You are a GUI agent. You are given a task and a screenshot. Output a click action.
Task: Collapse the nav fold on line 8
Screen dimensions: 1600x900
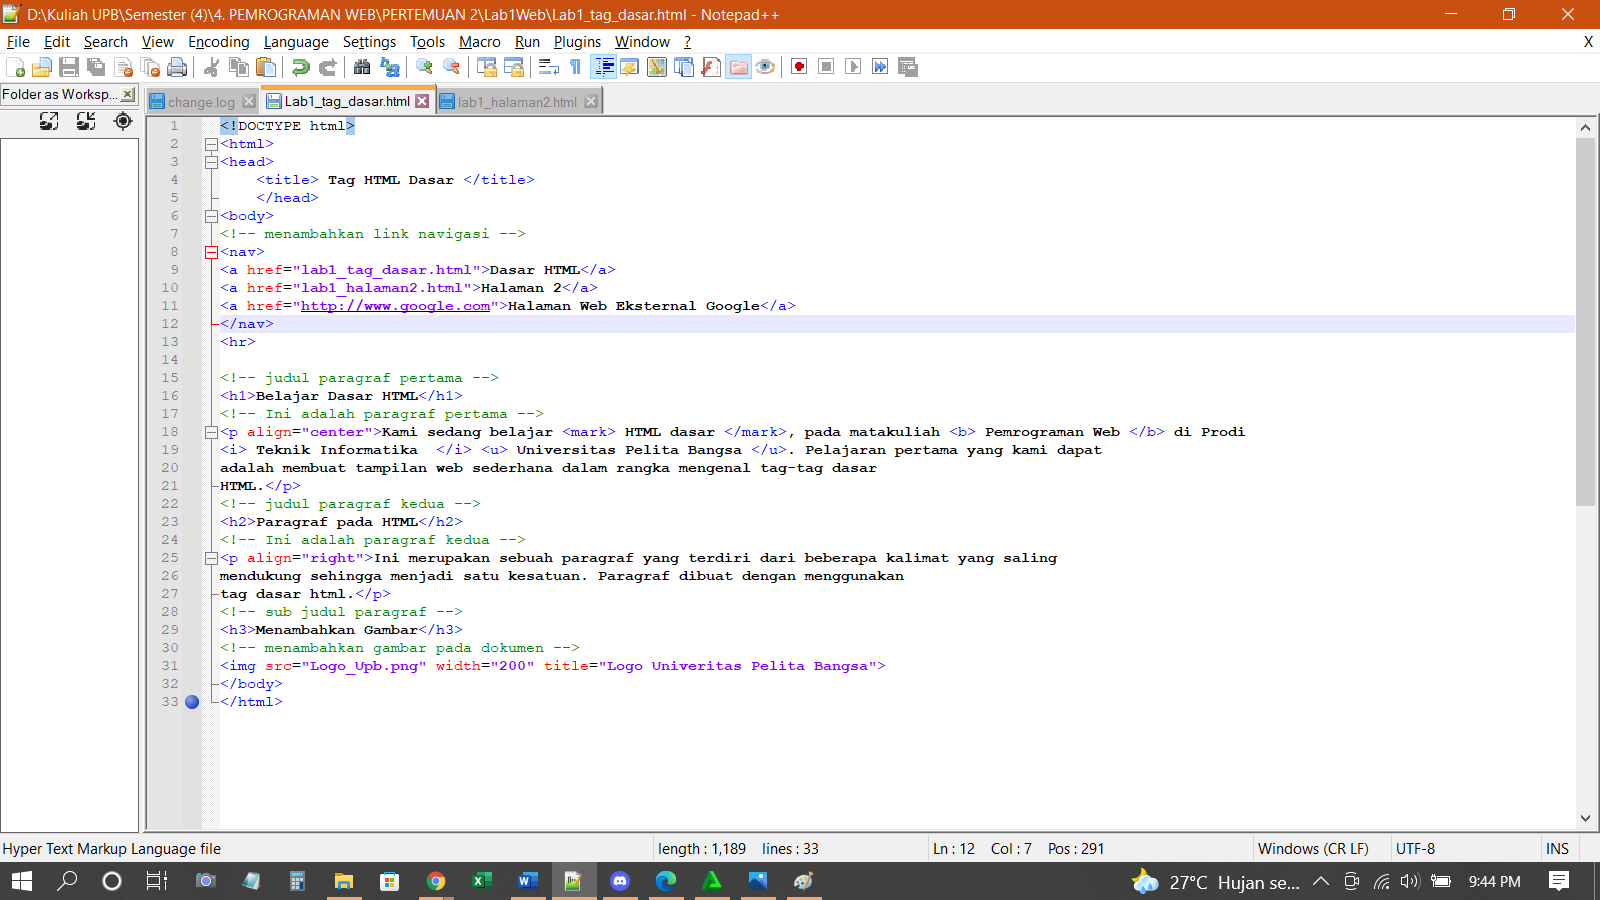(211, 252)
